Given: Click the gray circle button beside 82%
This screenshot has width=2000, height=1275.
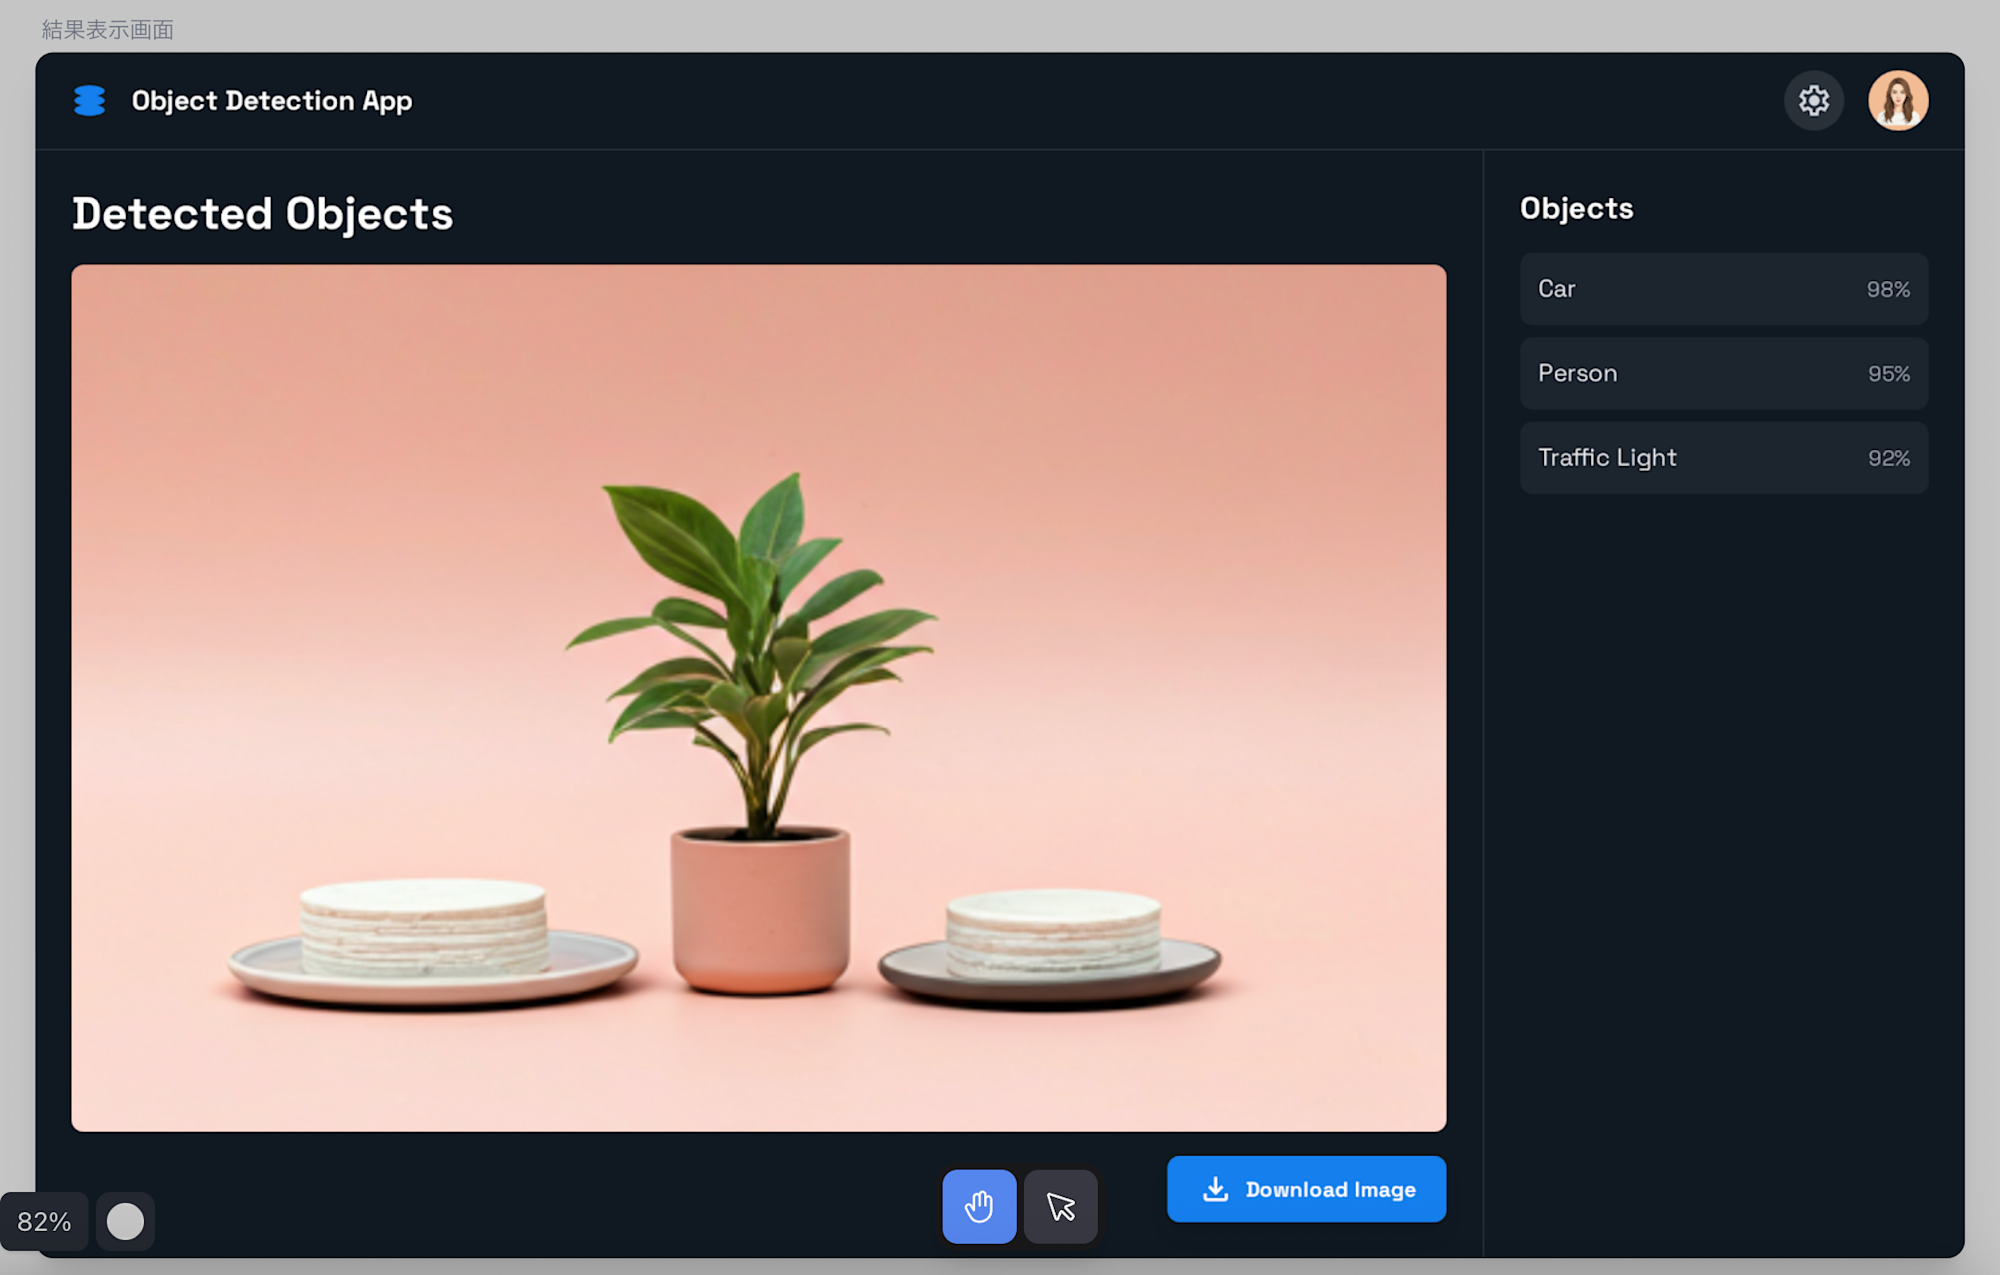Looking at the screenshot, I should pyautogui.click(x=125, y=1221).
